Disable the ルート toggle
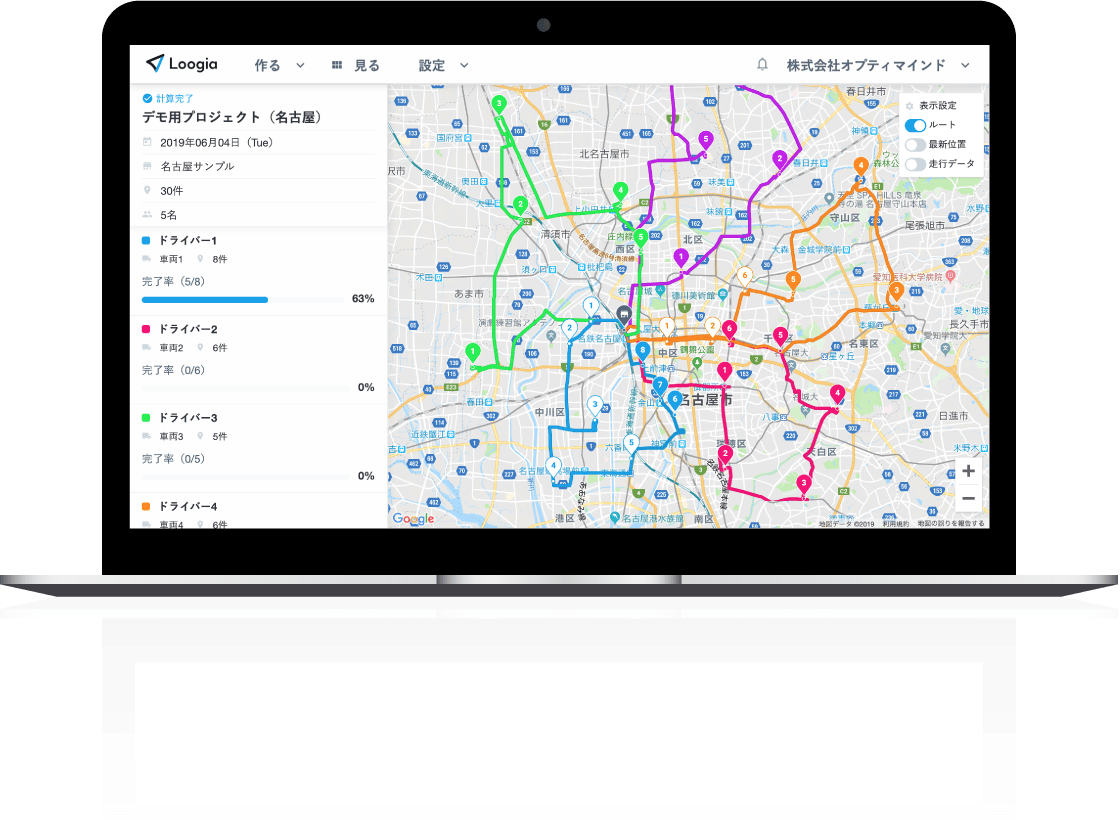This screenshot has height=820, width=1120. (x=915, y=125)
